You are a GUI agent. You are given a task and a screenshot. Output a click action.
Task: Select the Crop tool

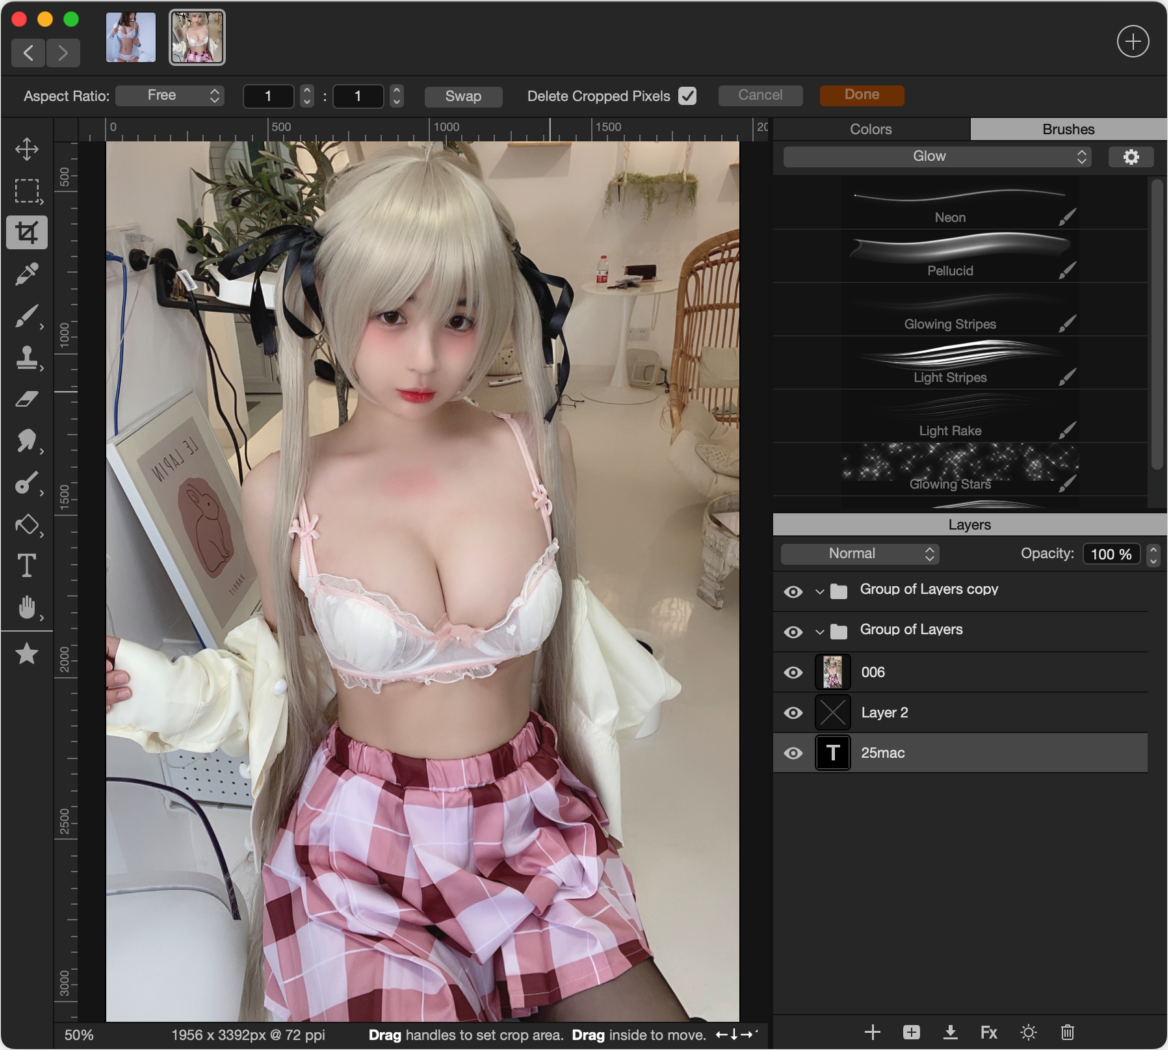point(27,232)
